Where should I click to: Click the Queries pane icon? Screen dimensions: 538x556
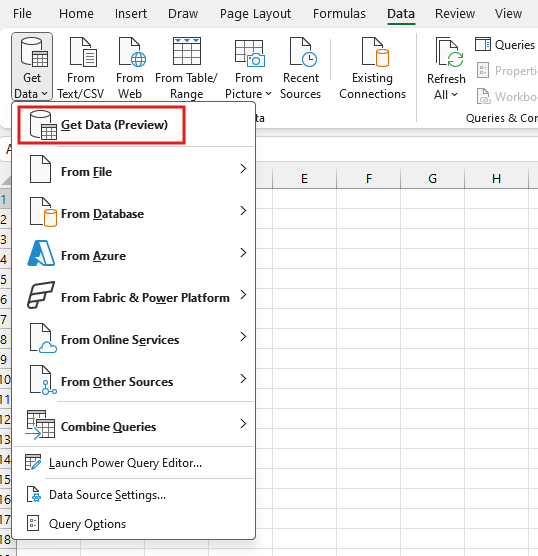coord(483,44)
